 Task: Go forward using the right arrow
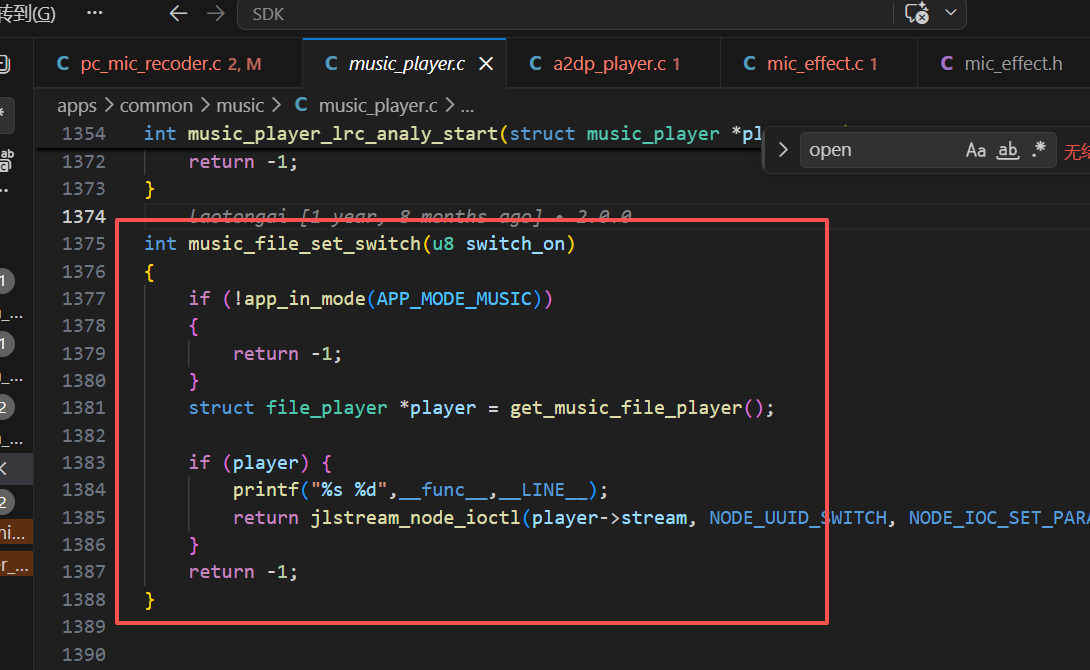pyautogui.click(x=215, y=13)
